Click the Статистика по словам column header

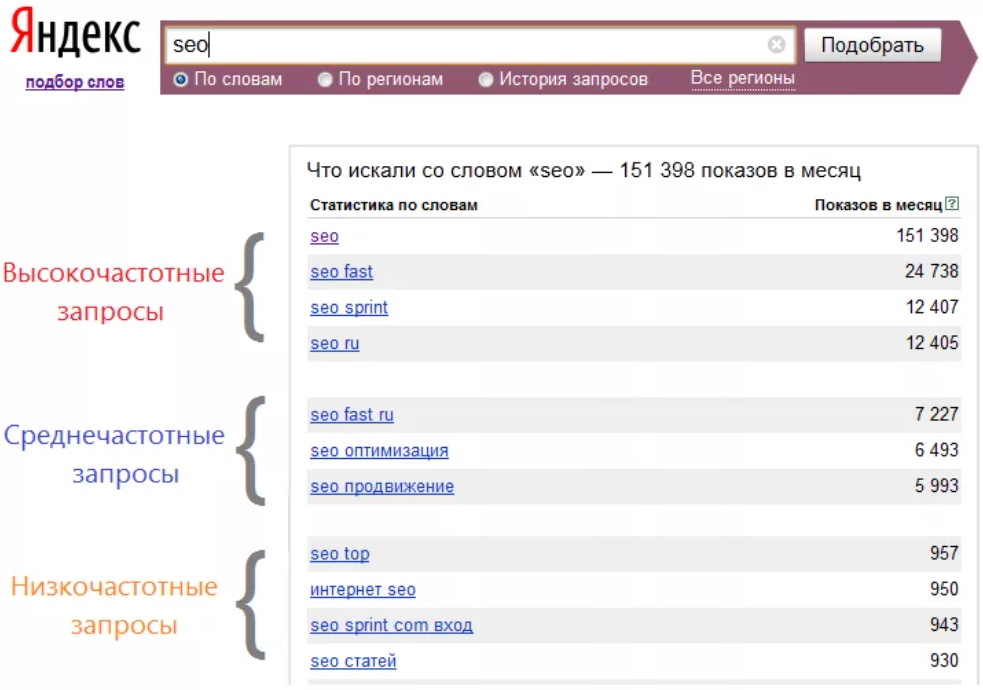click(394, 206)
